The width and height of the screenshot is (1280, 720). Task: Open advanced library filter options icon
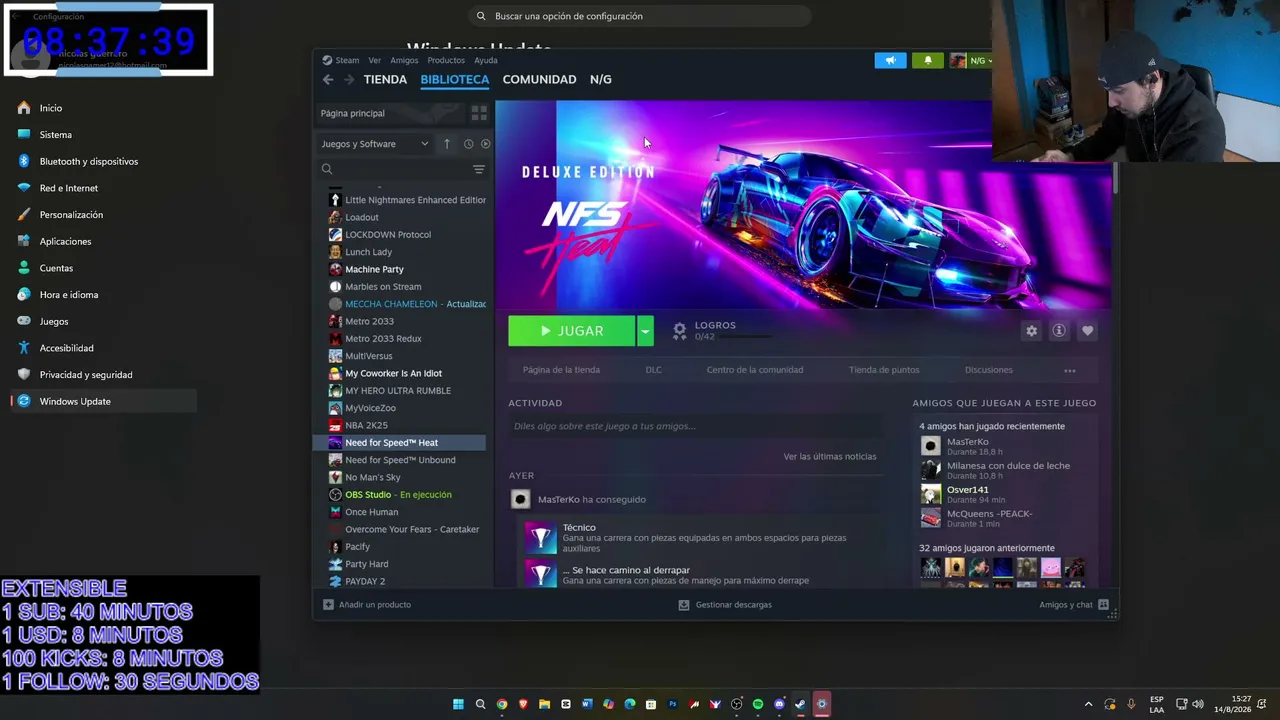(x=479, y=169)
